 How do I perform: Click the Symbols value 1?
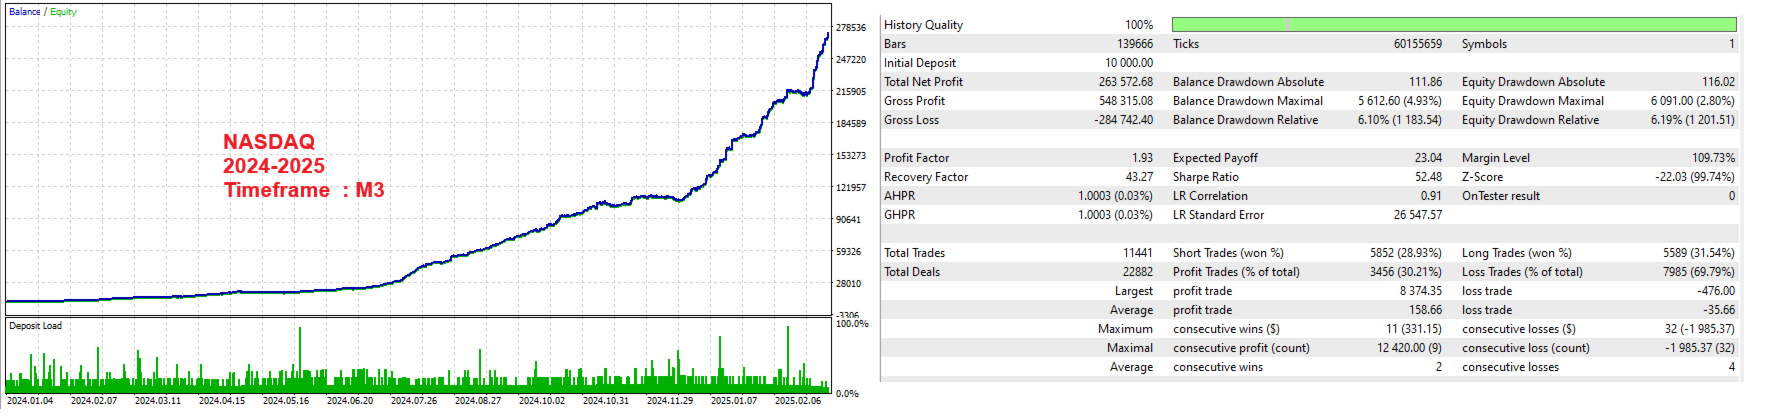click(x=1732, y=44)
